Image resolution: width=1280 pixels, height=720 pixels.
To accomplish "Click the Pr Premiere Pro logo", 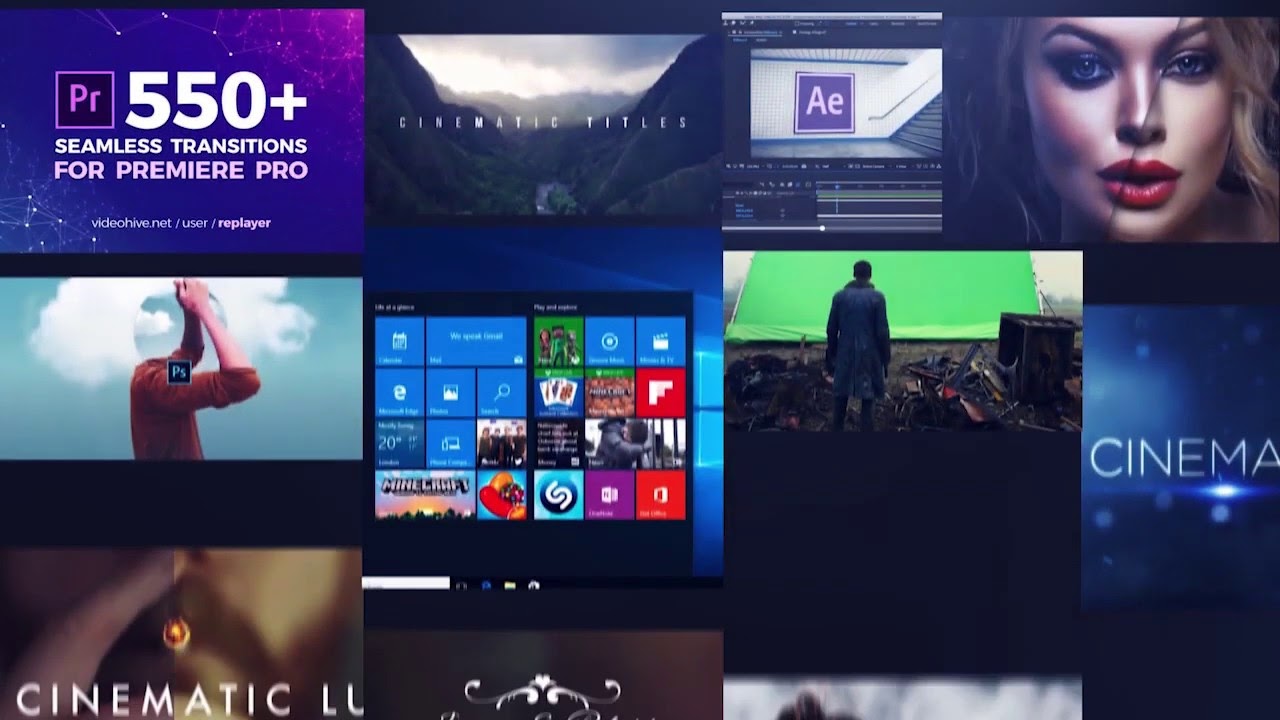I will [85, 100].
